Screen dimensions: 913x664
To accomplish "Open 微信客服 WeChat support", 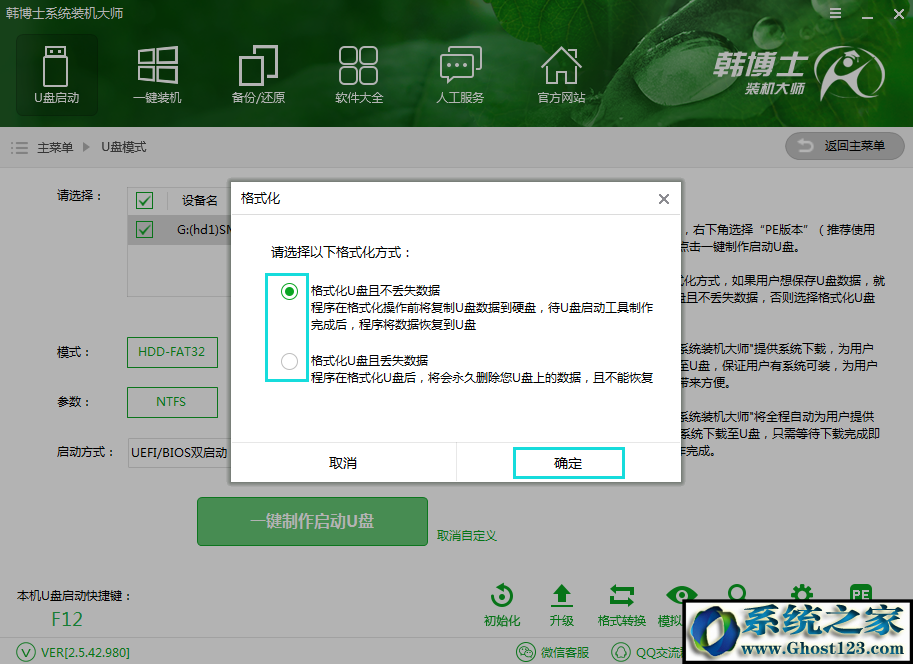I will (x=553, y=652).
